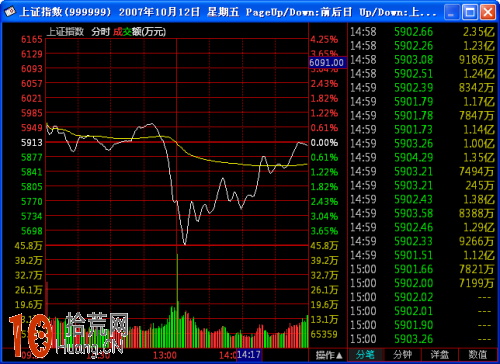Minimize the 上证指数 window
This screenshot has width=500, height=364.
[452, 13]
